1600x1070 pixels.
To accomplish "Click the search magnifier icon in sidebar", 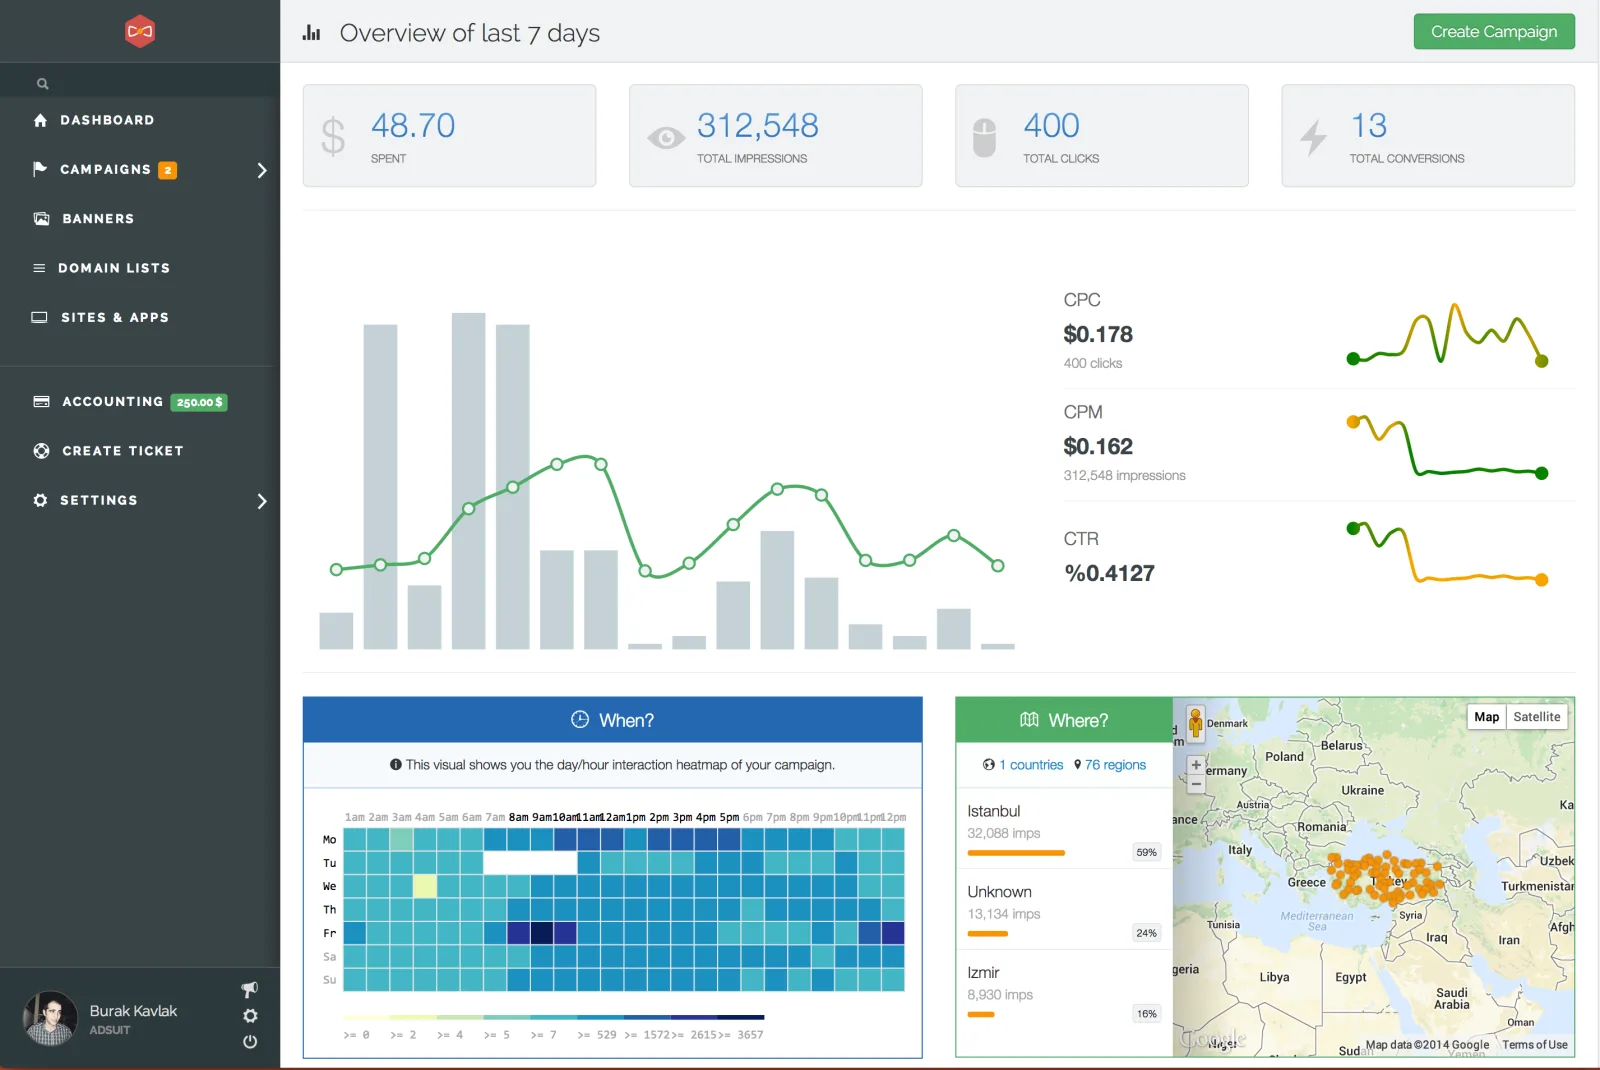I will (43, 84).
